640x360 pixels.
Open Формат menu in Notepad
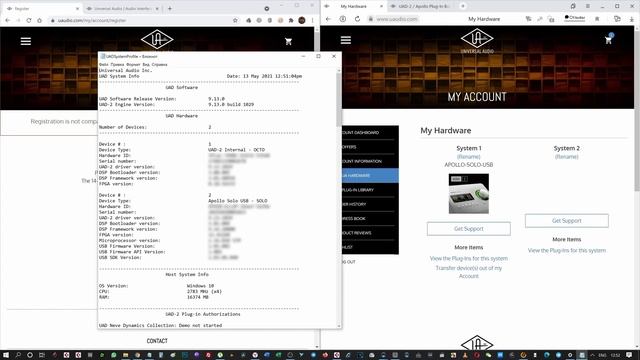[x=133, y=64]
